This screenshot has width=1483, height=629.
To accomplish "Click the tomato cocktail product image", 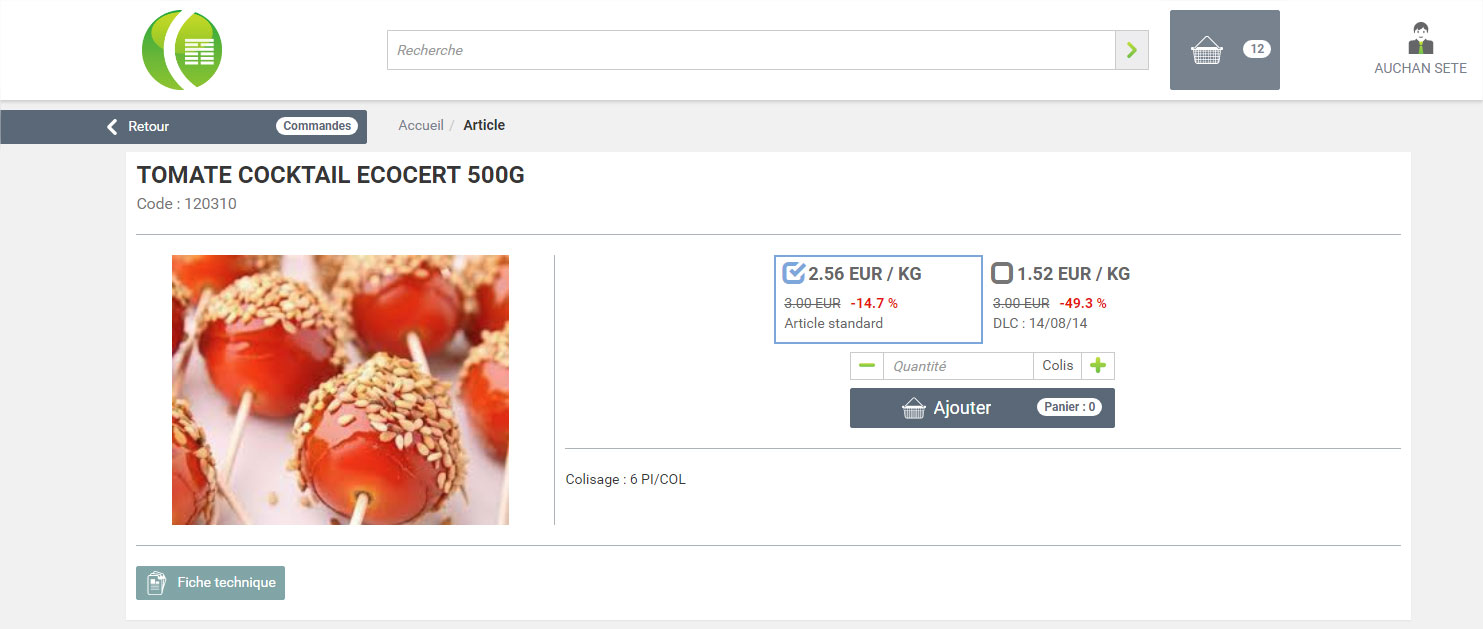I will tap(340, 390).
